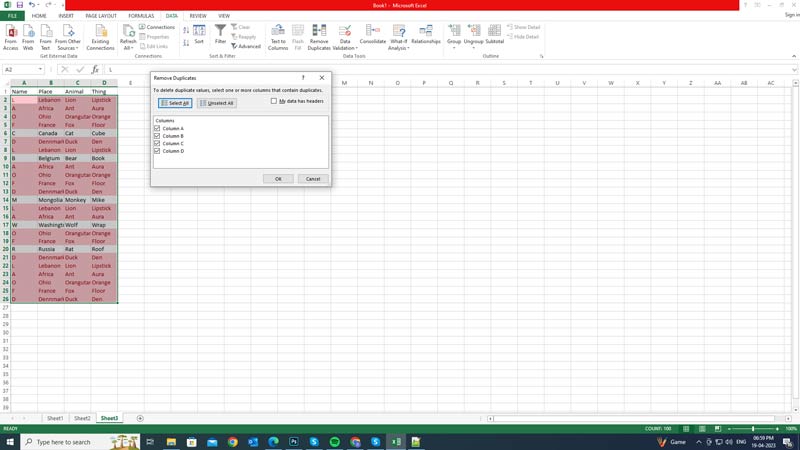Open Photoshop from the taskbar
Viewport: 800px width, 450px height.
pyautogui.click(x=294, y=442)
